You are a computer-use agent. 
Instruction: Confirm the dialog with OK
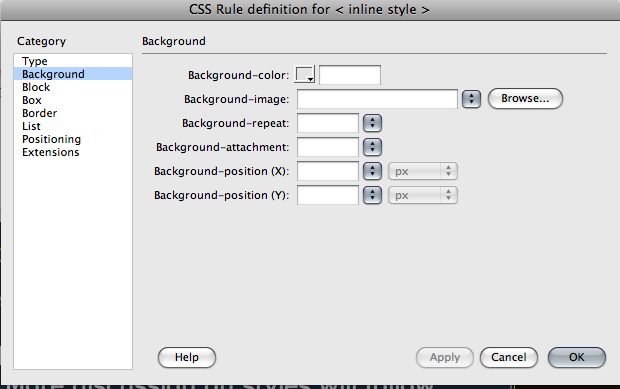[577, 357]
